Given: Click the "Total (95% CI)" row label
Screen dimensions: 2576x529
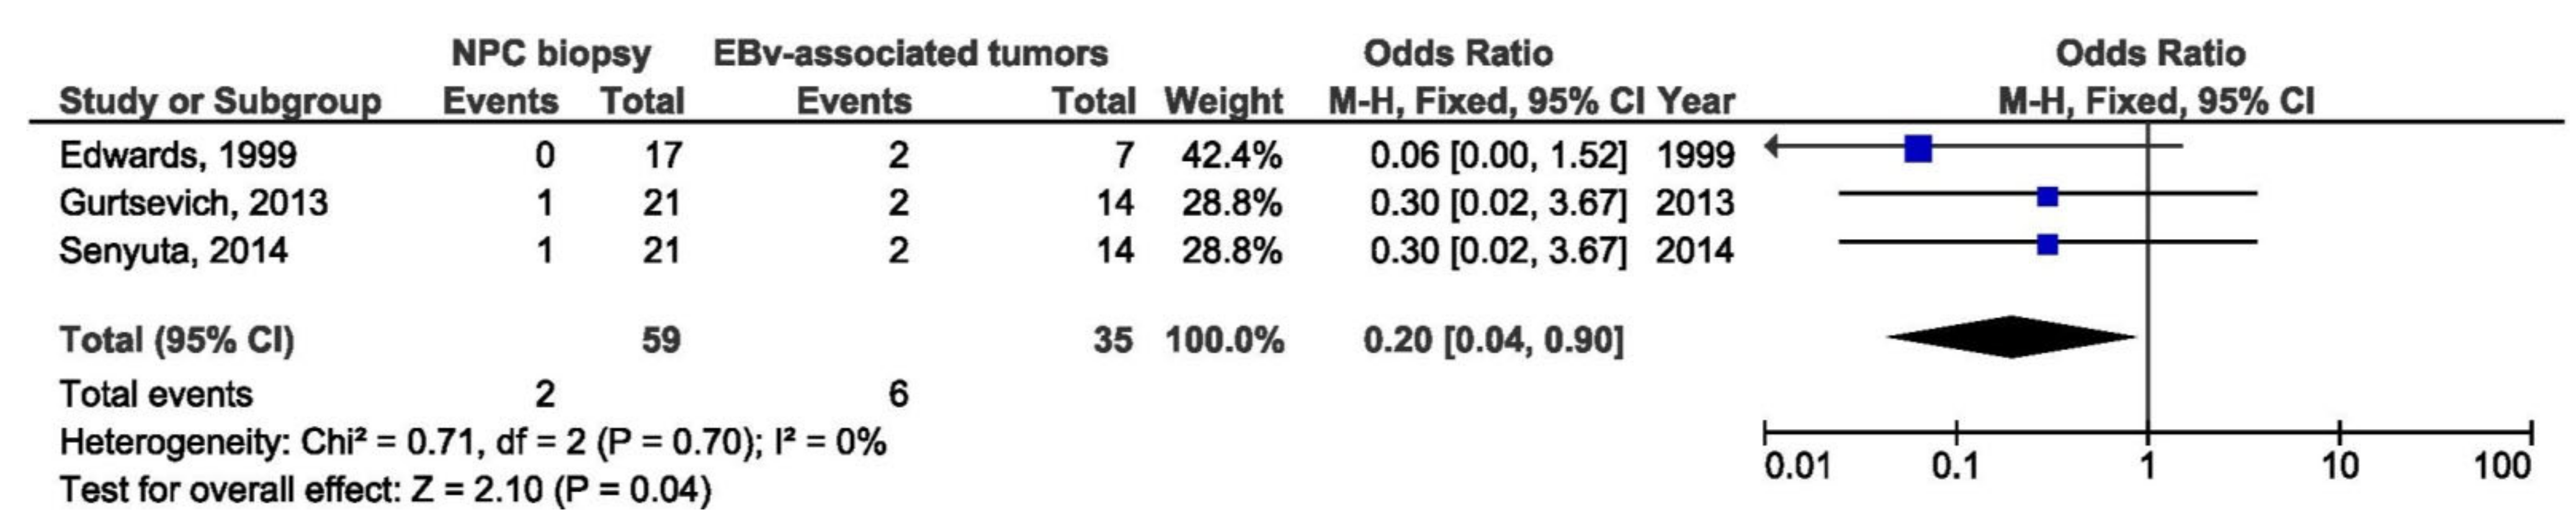Looking at the screenshot, I should coord(177,340).
